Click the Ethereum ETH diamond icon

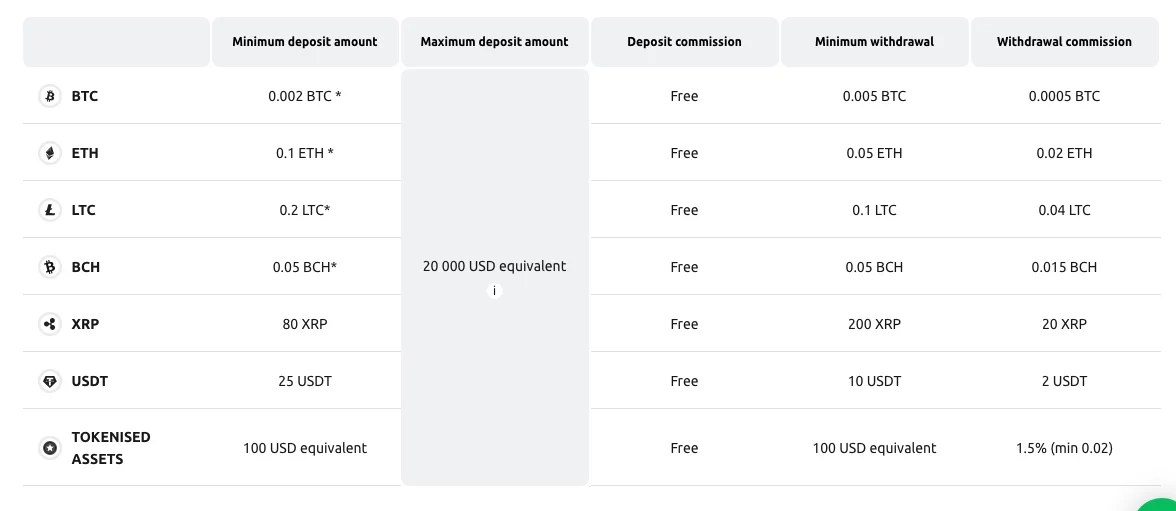(x=50, y=153)
